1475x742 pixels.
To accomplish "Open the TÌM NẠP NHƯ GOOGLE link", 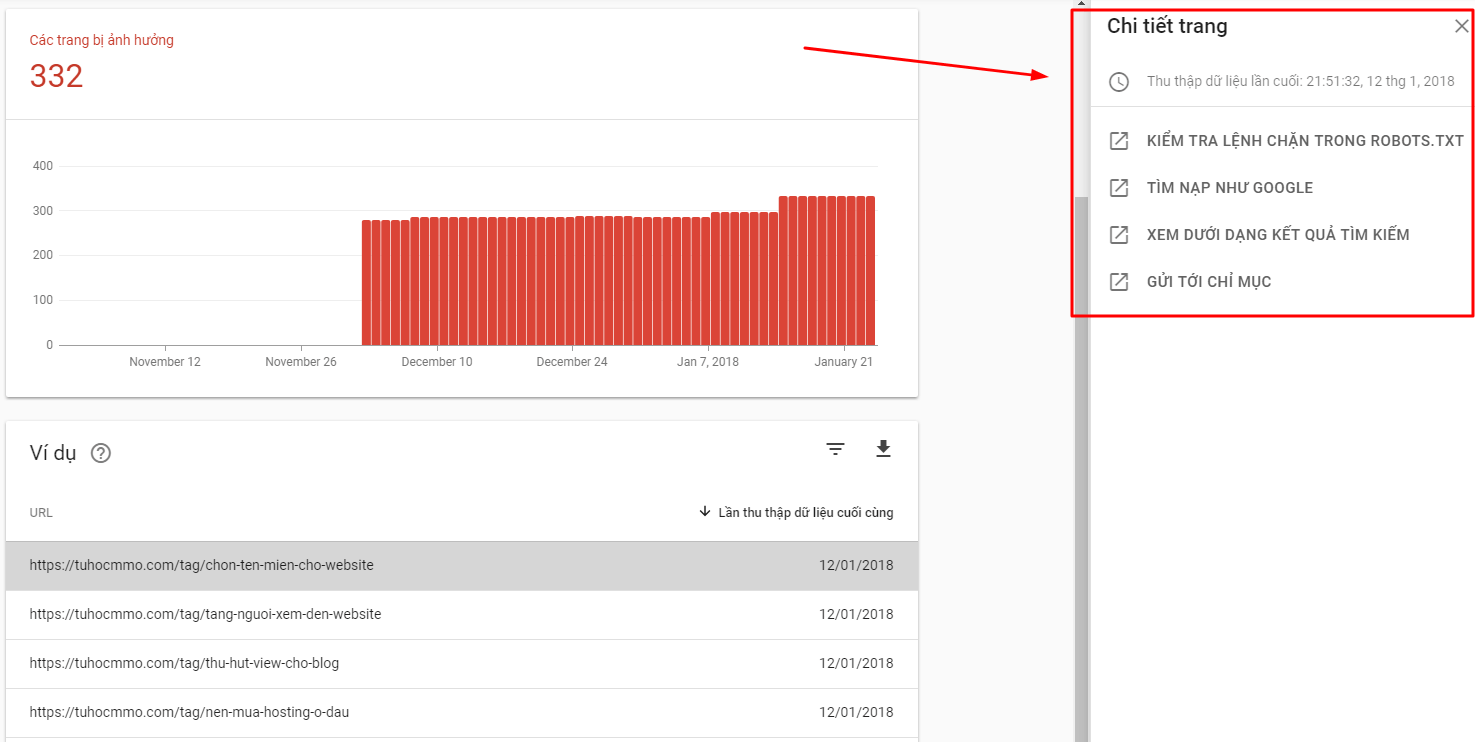I will click(x=1230, y=187).
